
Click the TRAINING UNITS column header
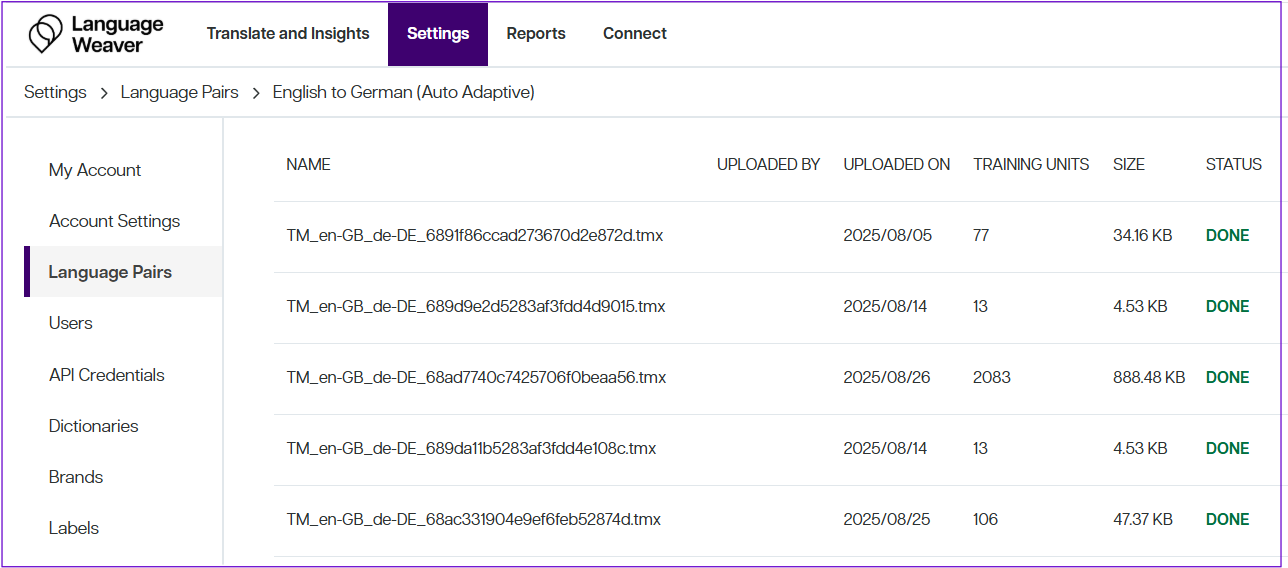point(1031,165)
